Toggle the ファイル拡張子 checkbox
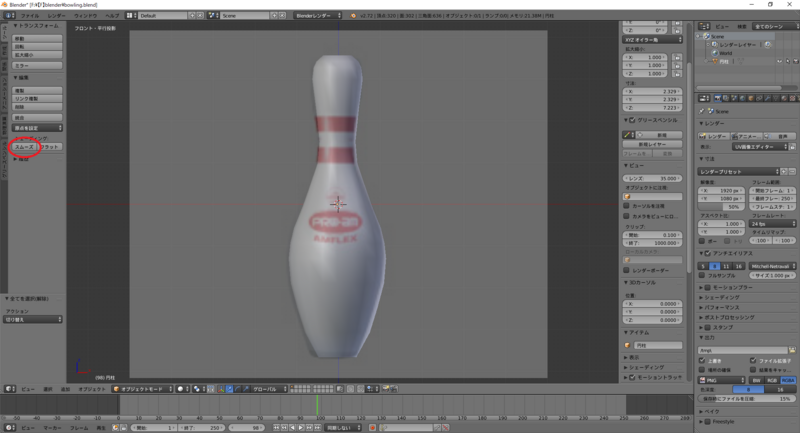800x433 pixels. pyautogui.click(x=753, y=361)
